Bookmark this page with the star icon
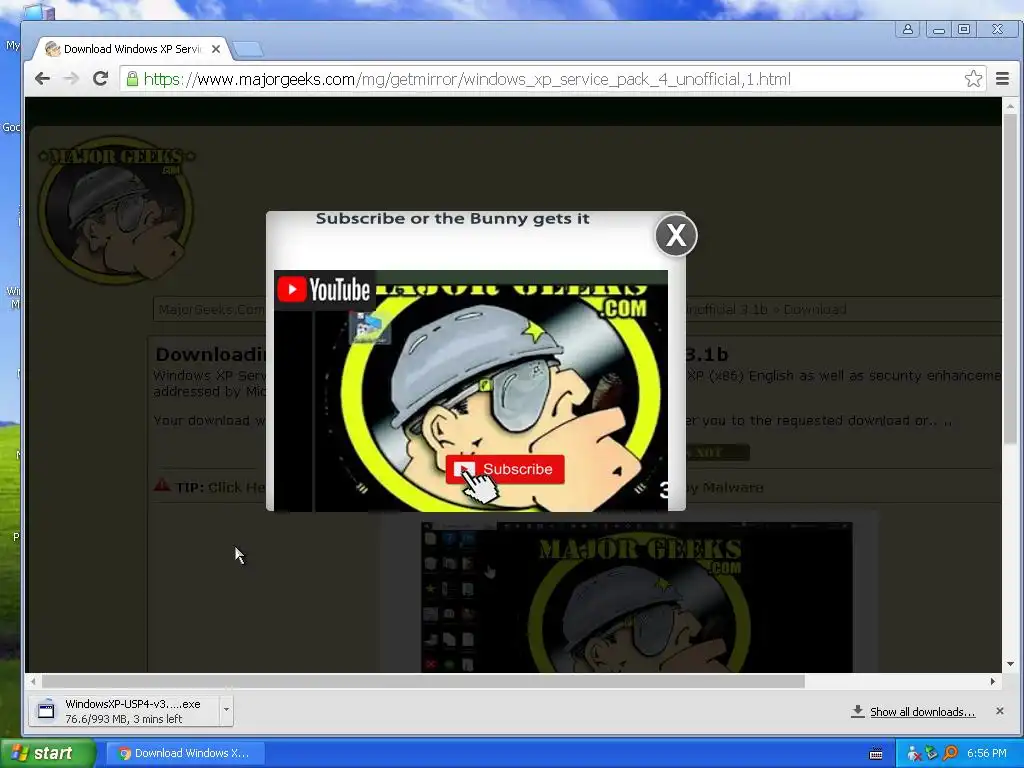The height and width of the screenshot is (768, 1024). [x=973, y=79]
